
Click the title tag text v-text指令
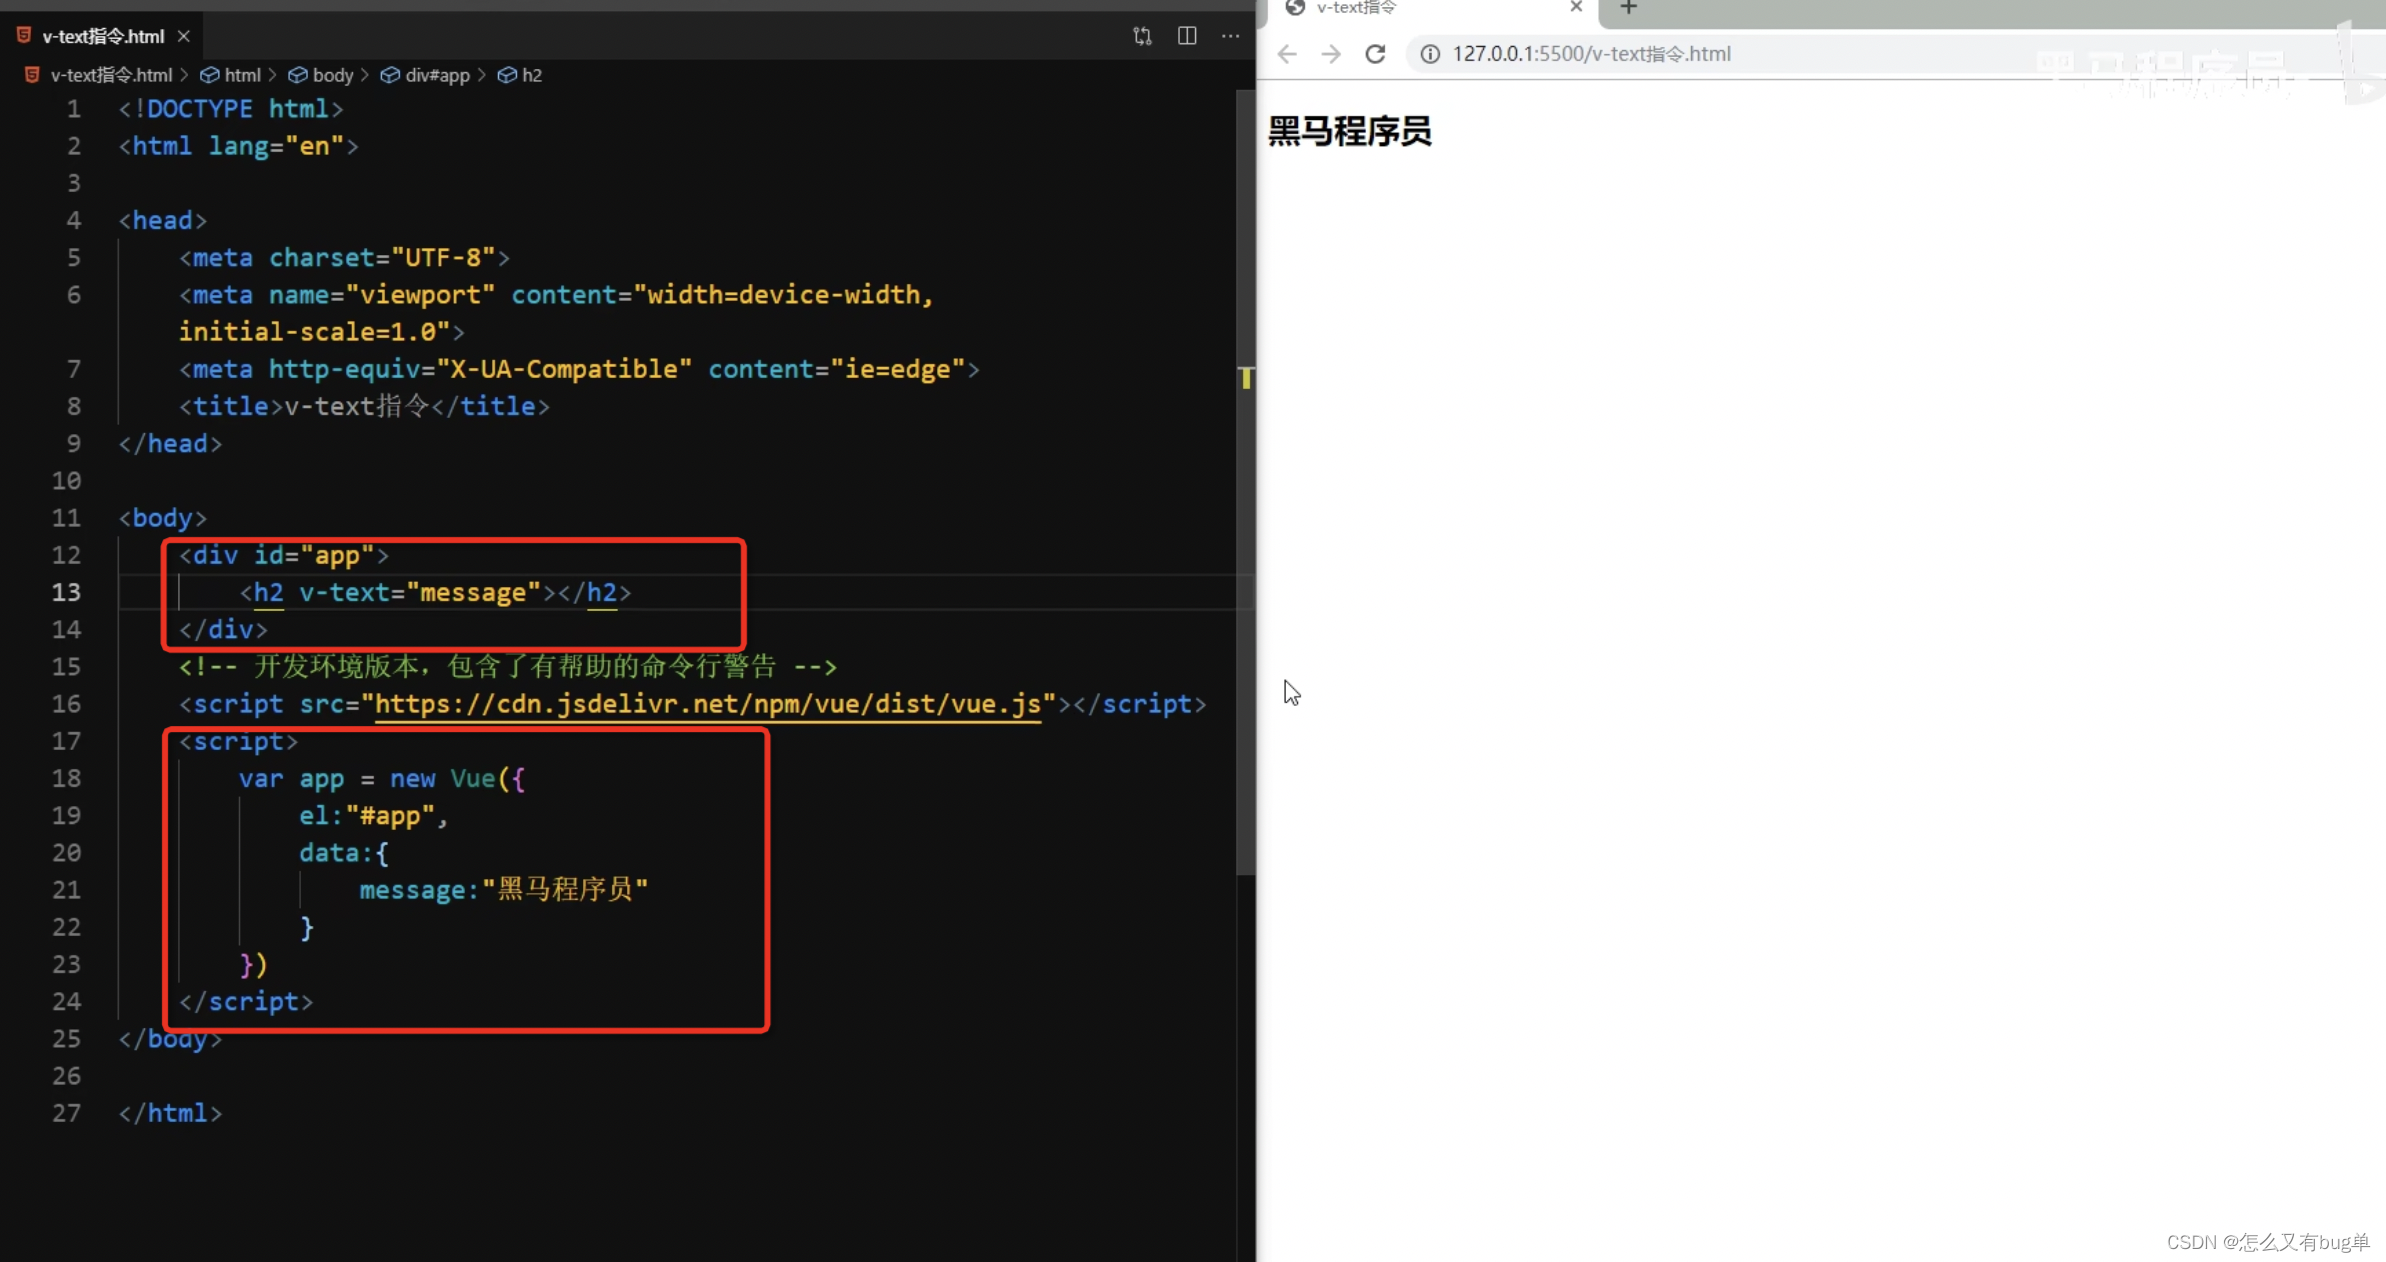[x=357, y=406]
